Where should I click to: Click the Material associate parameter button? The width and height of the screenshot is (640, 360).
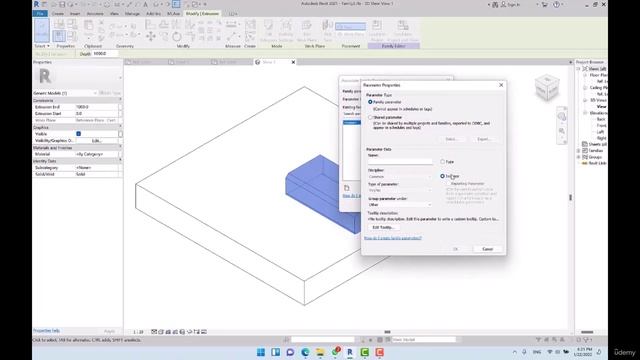pyautogui.click(x=120, y=154)
